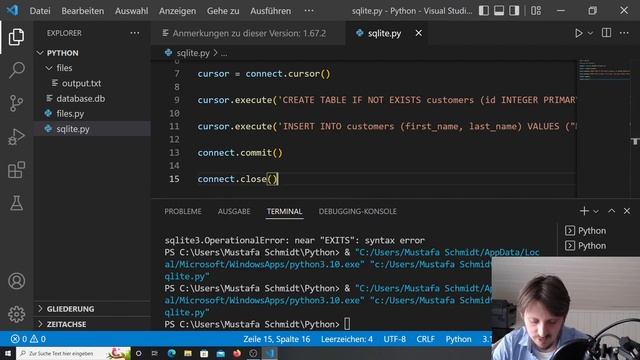Customize layout icon in title bar

536,11
